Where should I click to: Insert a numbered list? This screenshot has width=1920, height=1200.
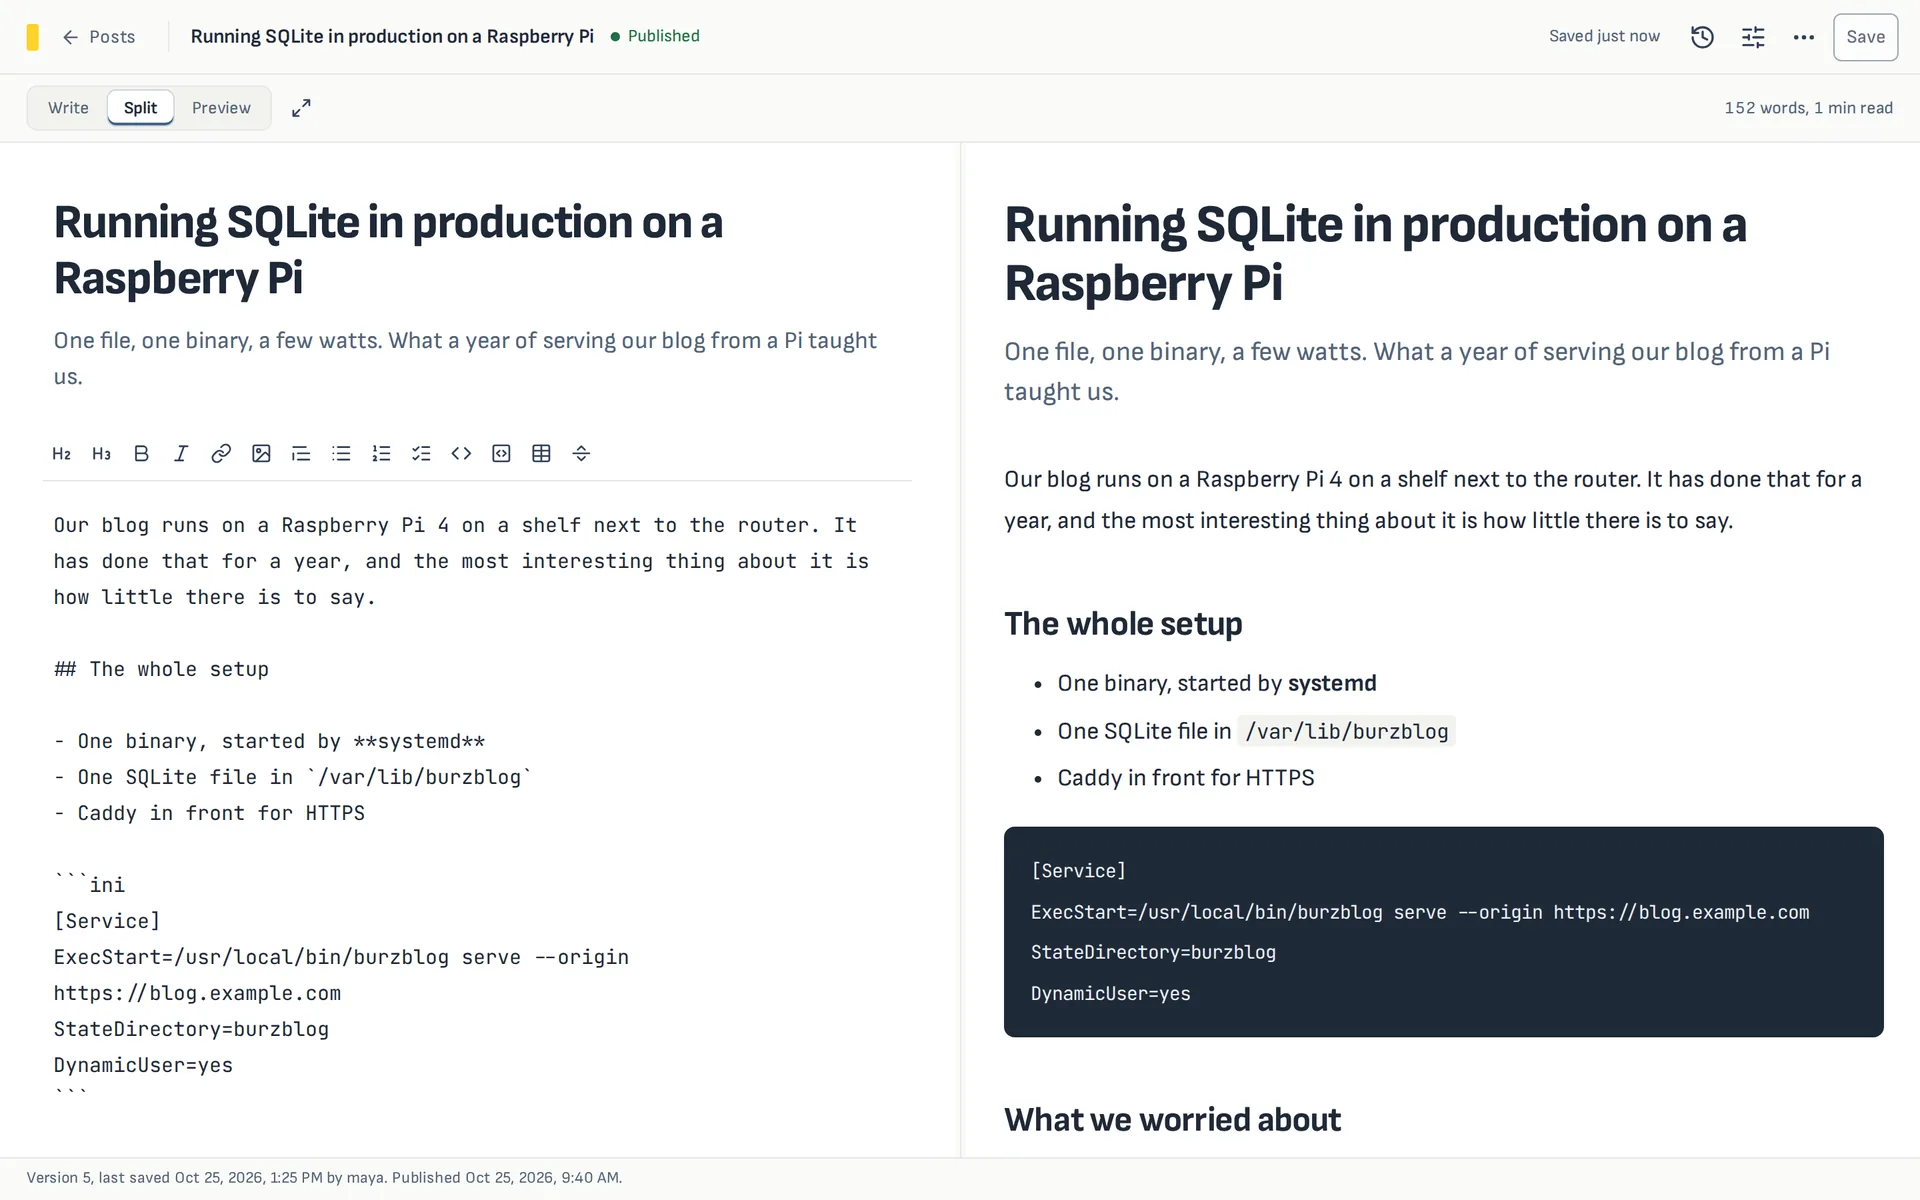(x=381, y=454)
